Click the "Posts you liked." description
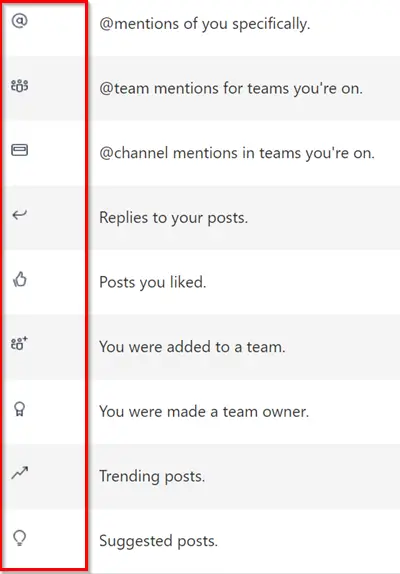 pyautogui.click(x=153, y=282)
